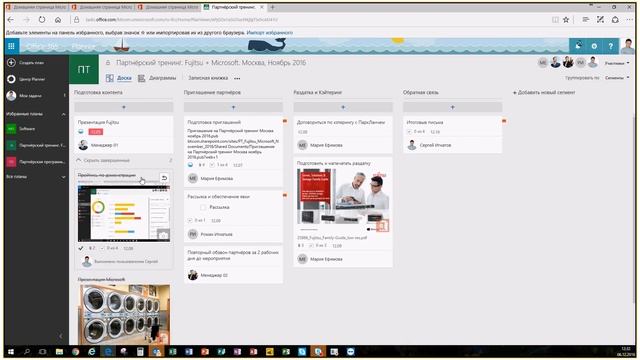Expand Все планы section

click(64, 177)
